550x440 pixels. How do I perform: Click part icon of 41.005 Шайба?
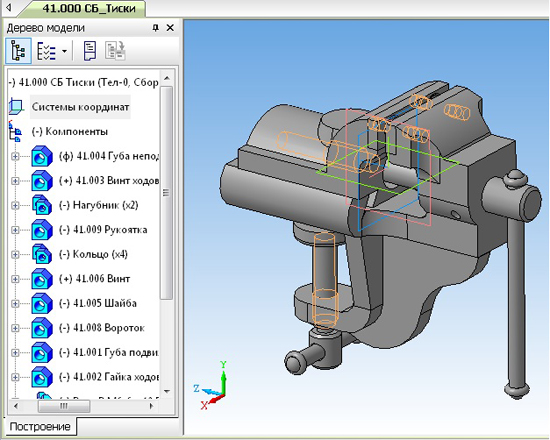[42, 304]
